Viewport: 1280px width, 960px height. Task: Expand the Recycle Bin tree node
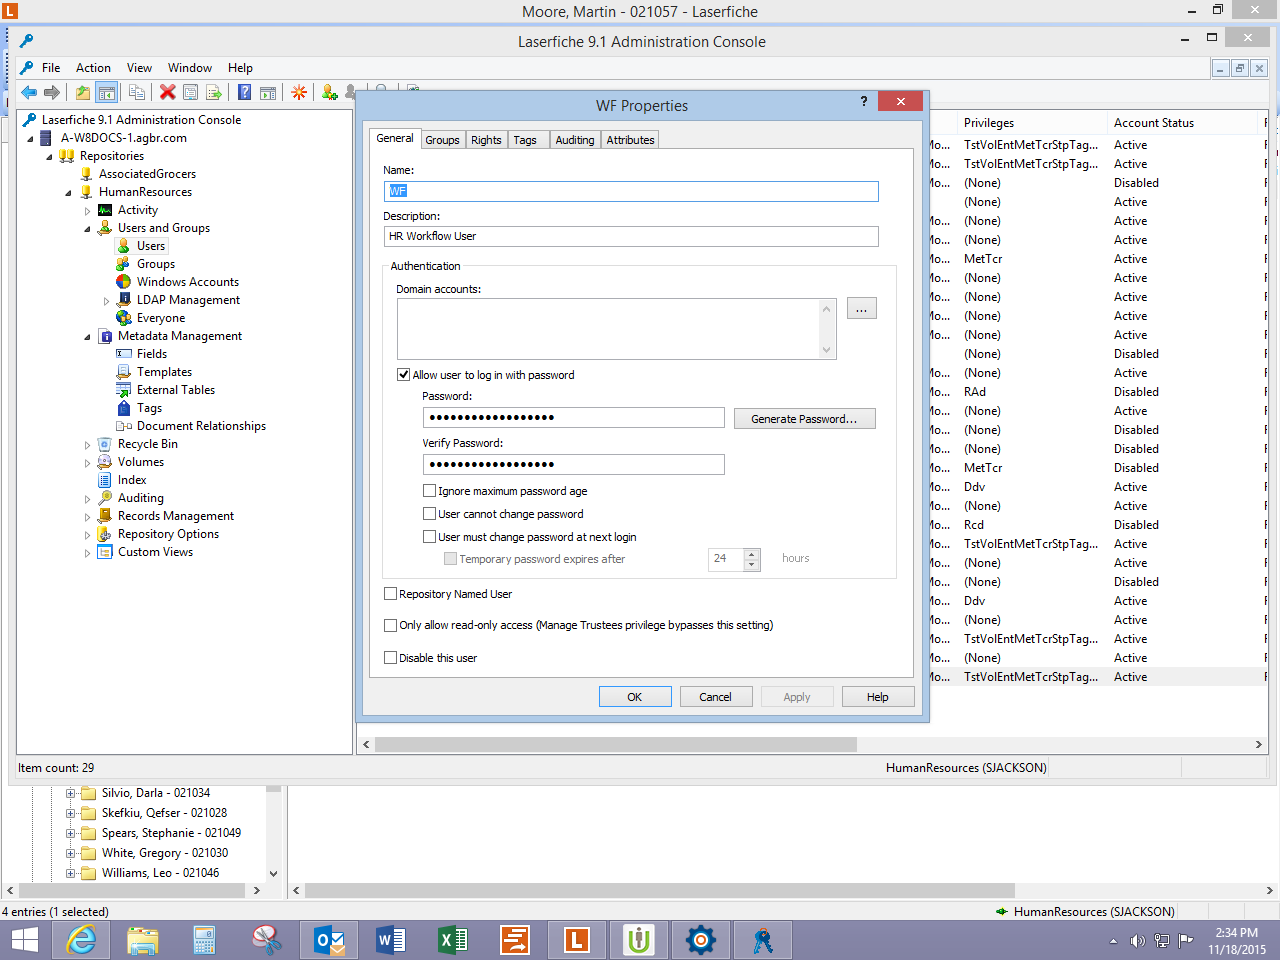point(88,445)
